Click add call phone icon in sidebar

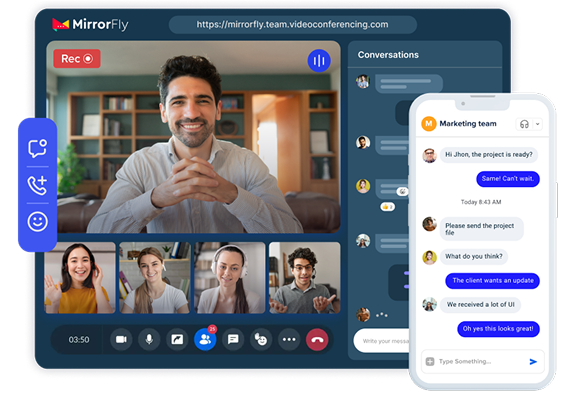pyautogui.click(x=37, y=185)
